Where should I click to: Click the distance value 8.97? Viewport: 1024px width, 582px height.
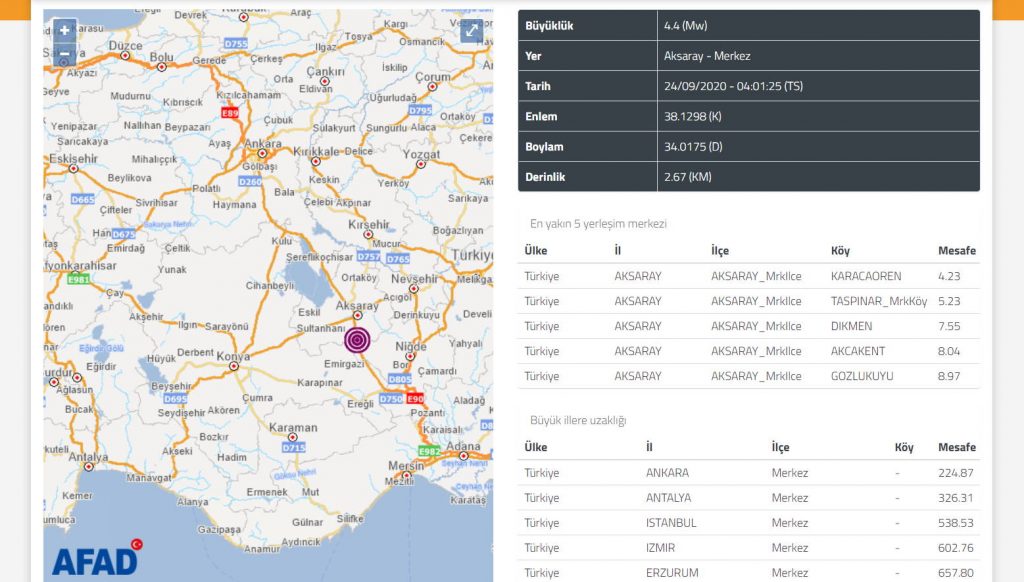pyautogui.click(x=949, y=376)
